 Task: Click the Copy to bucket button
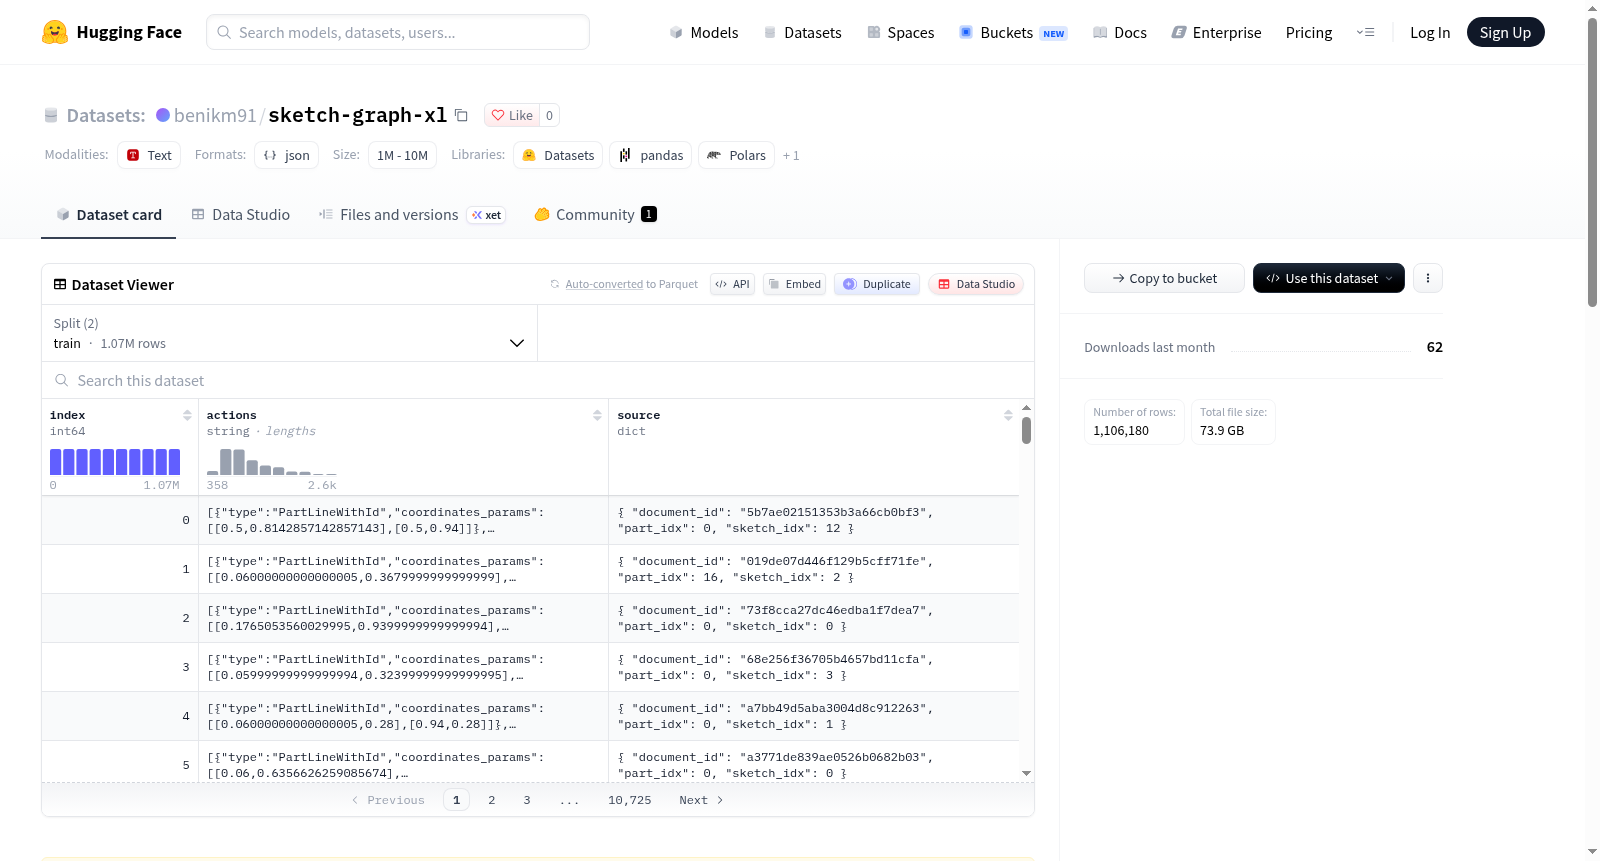tap(1164, 278)
